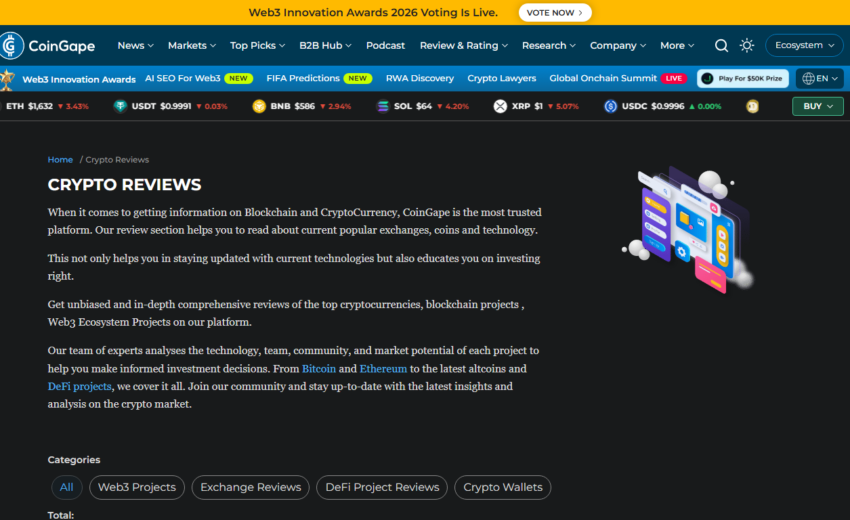Viewport: 850px width, 520px height.
Task: Open the BUY dropdown button
Action: point(817,106)
